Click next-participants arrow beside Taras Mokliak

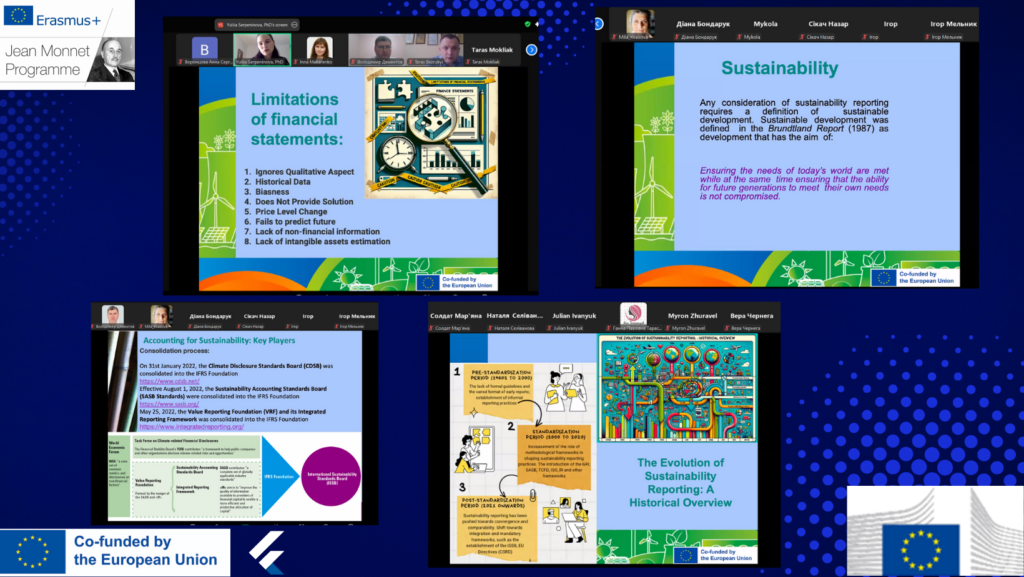[x=531, y=50]
